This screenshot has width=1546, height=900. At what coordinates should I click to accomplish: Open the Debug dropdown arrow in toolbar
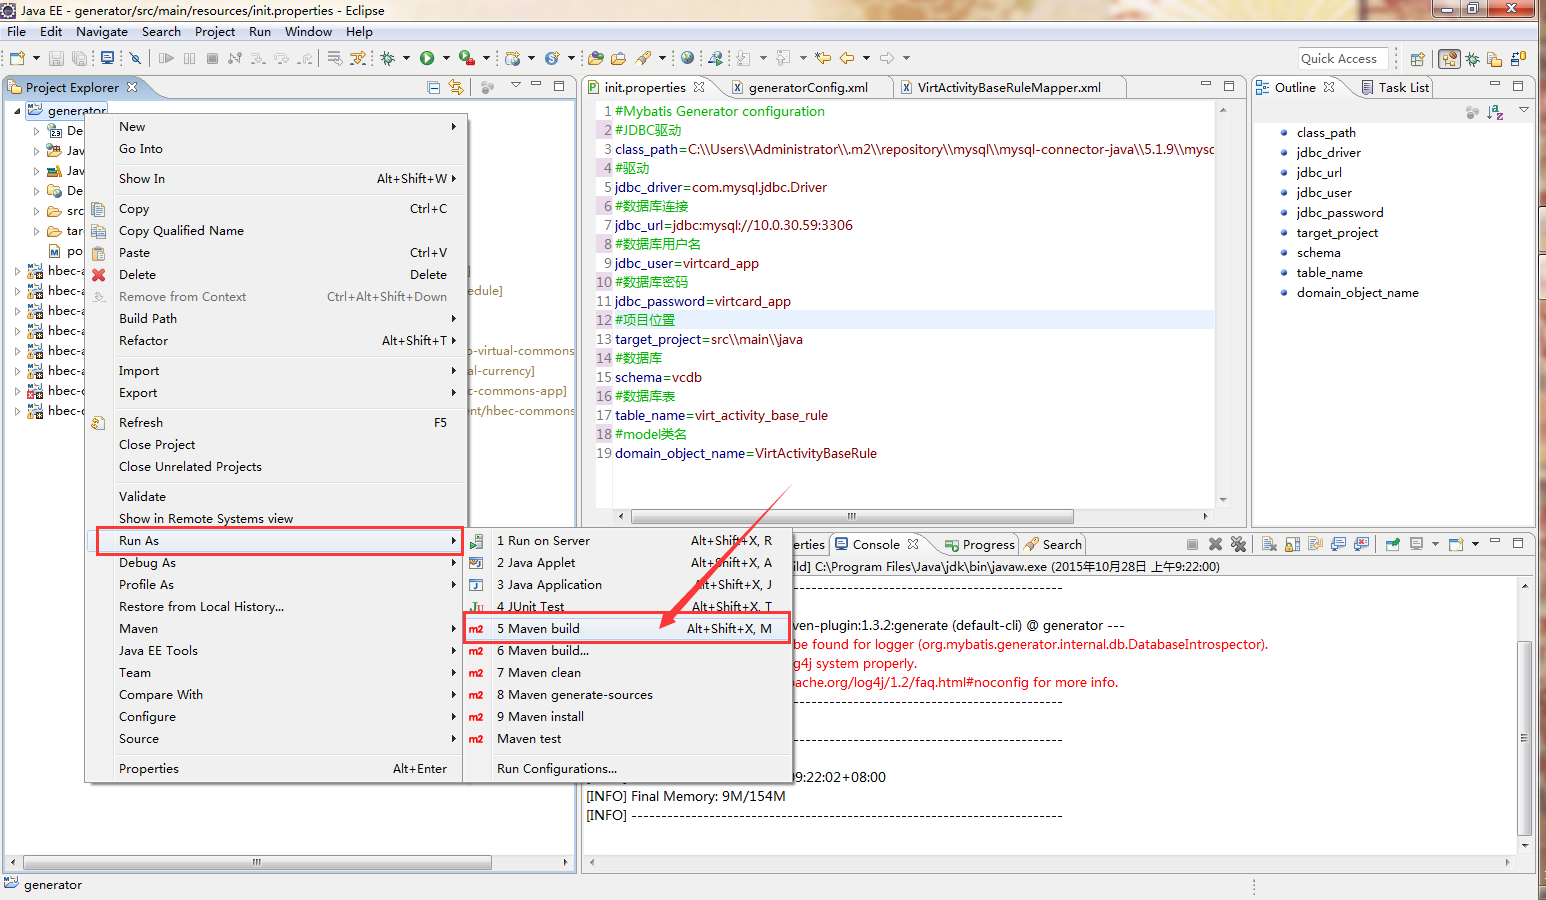[406, 58]
